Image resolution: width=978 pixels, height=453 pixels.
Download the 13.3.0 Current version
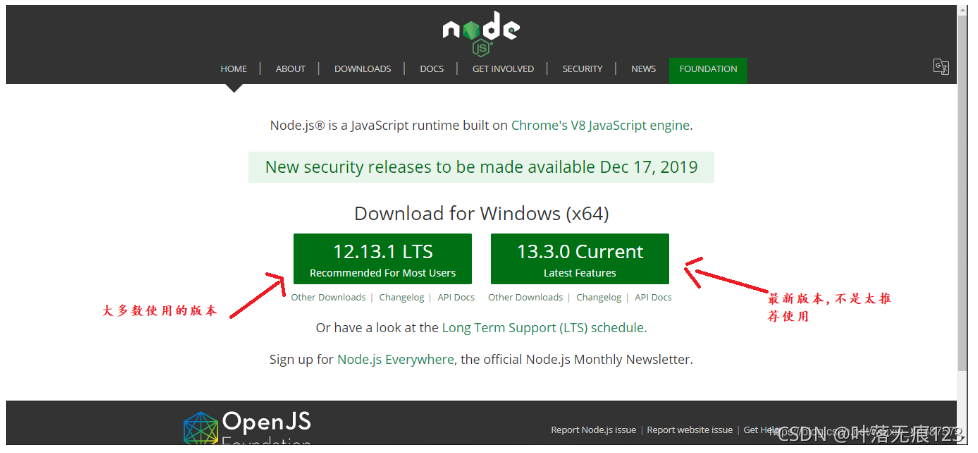click(x=579, y=259)
